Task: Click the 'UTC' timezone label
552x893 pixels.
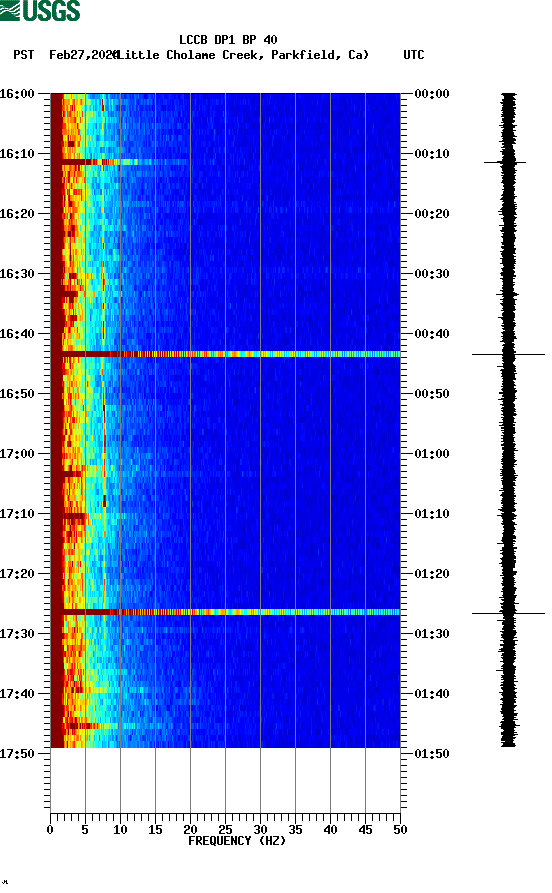Action: (x=414, y=55)
